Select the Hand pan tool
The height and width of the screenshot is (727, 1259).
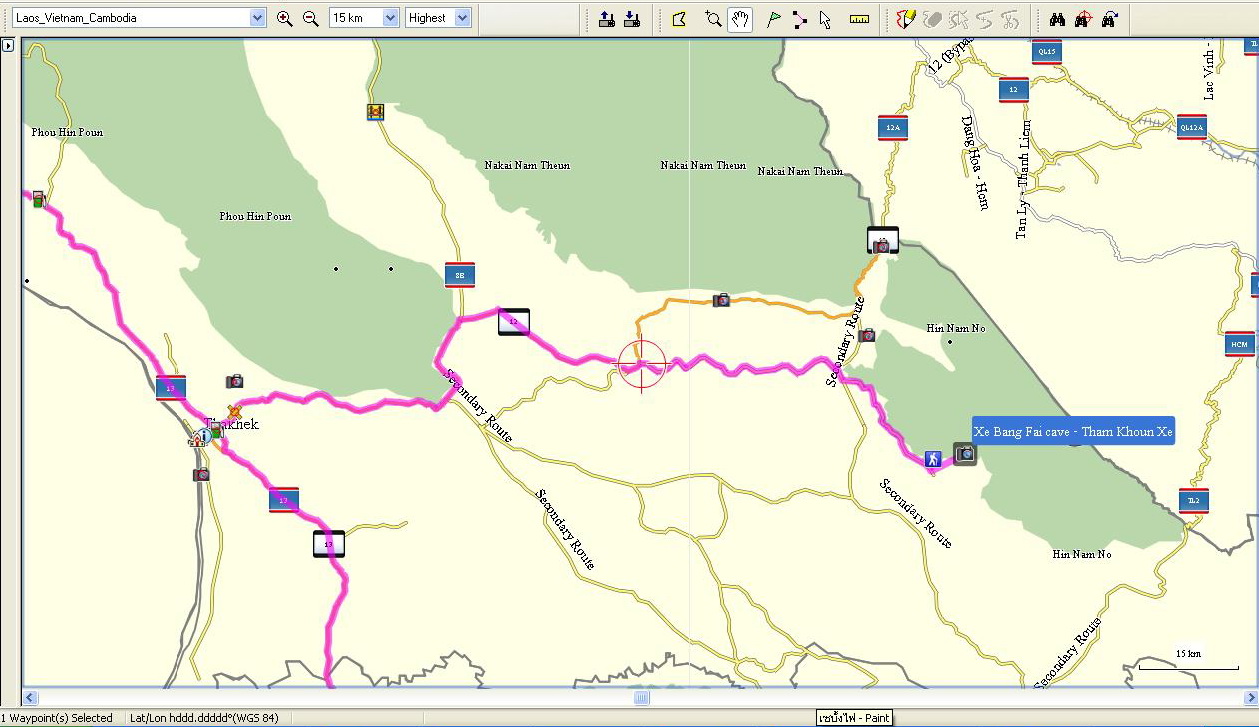740,18
